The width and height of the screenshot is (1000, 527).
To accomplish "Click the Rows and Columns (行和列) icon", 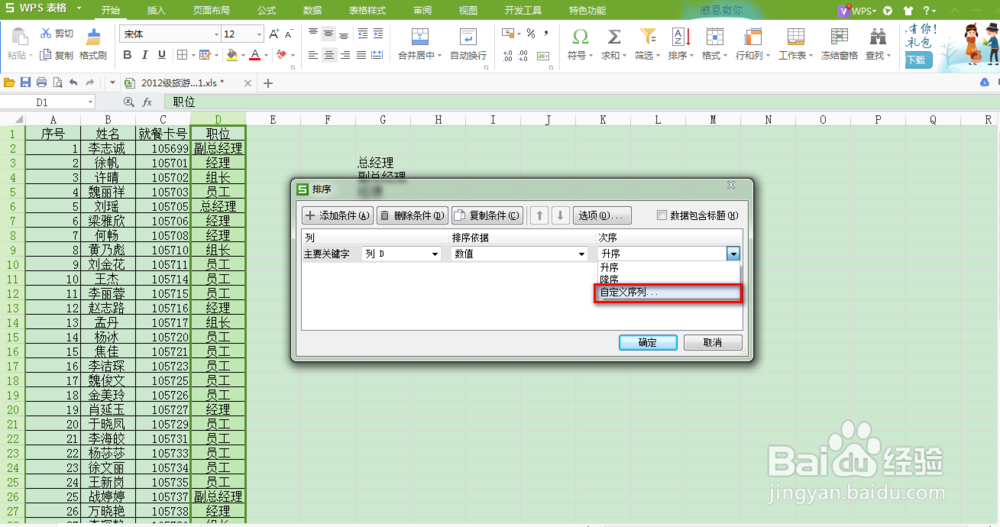I will pyautogui.click(x=753, y=36).
